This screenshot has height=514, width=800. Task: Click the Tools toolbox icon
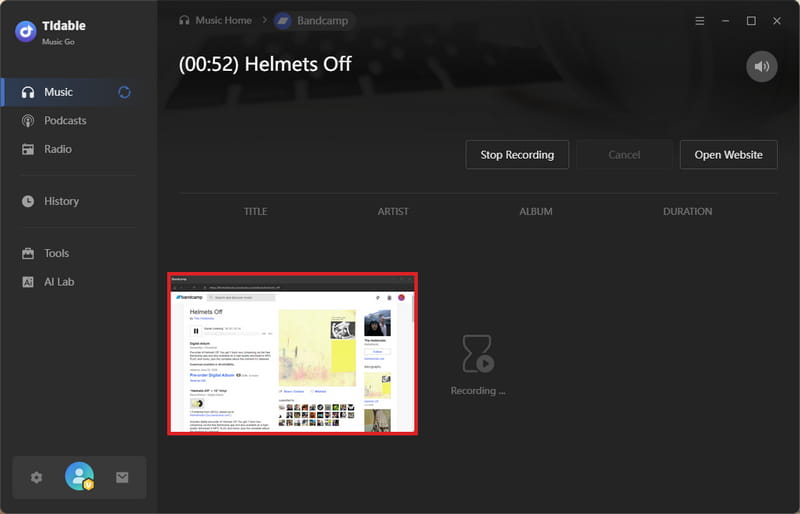(28, 254)
